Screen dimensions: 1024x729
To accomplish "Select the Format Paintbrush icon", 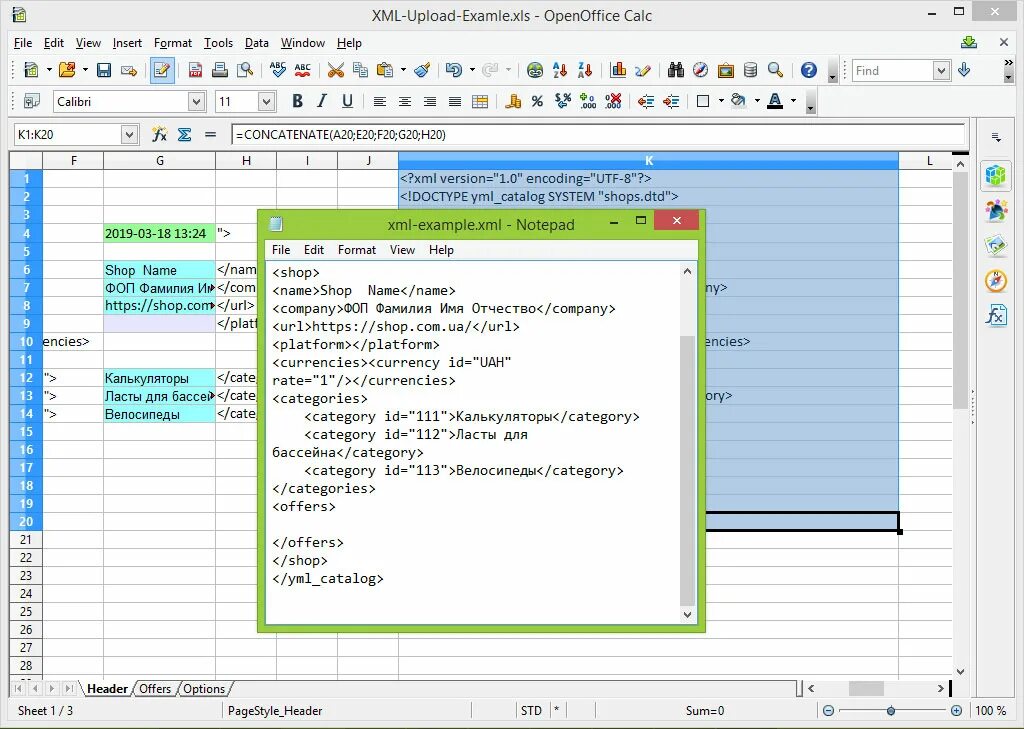I will coord(422,70).
